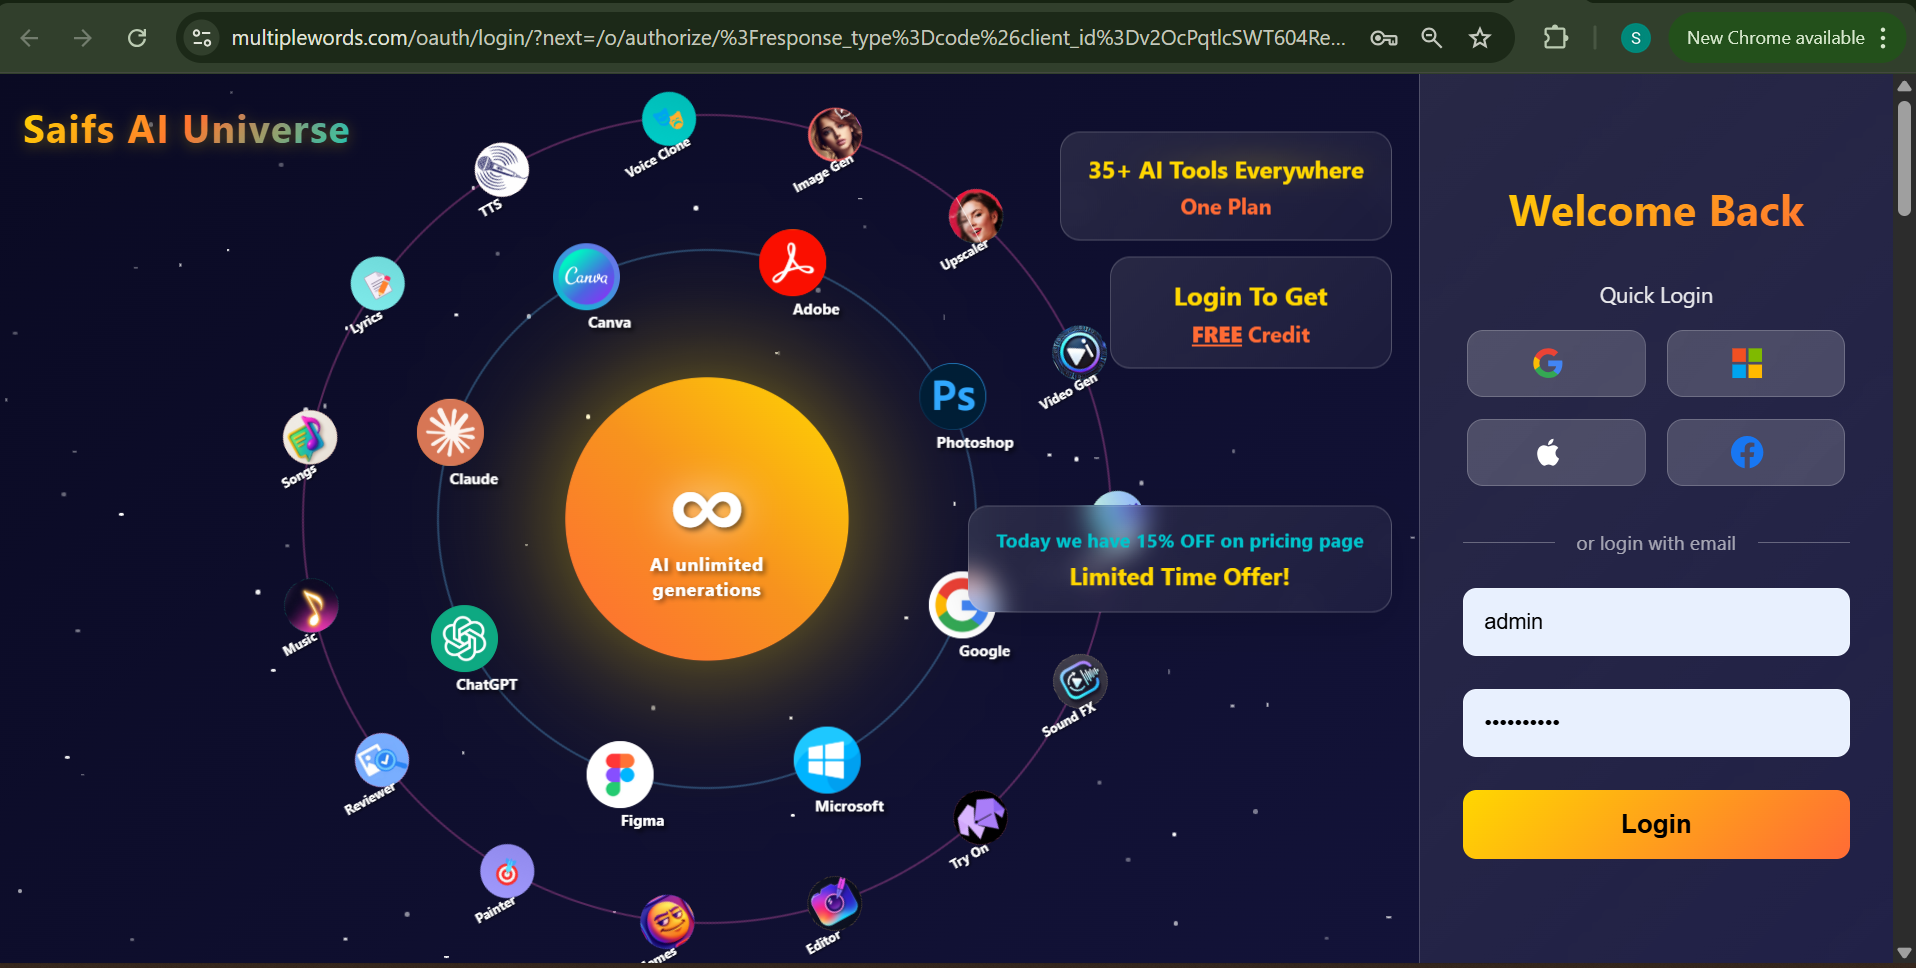Select the Upscaler orbit icon
The width and height of the screenshot is (1916, 968).
click(x=975, y=215)
